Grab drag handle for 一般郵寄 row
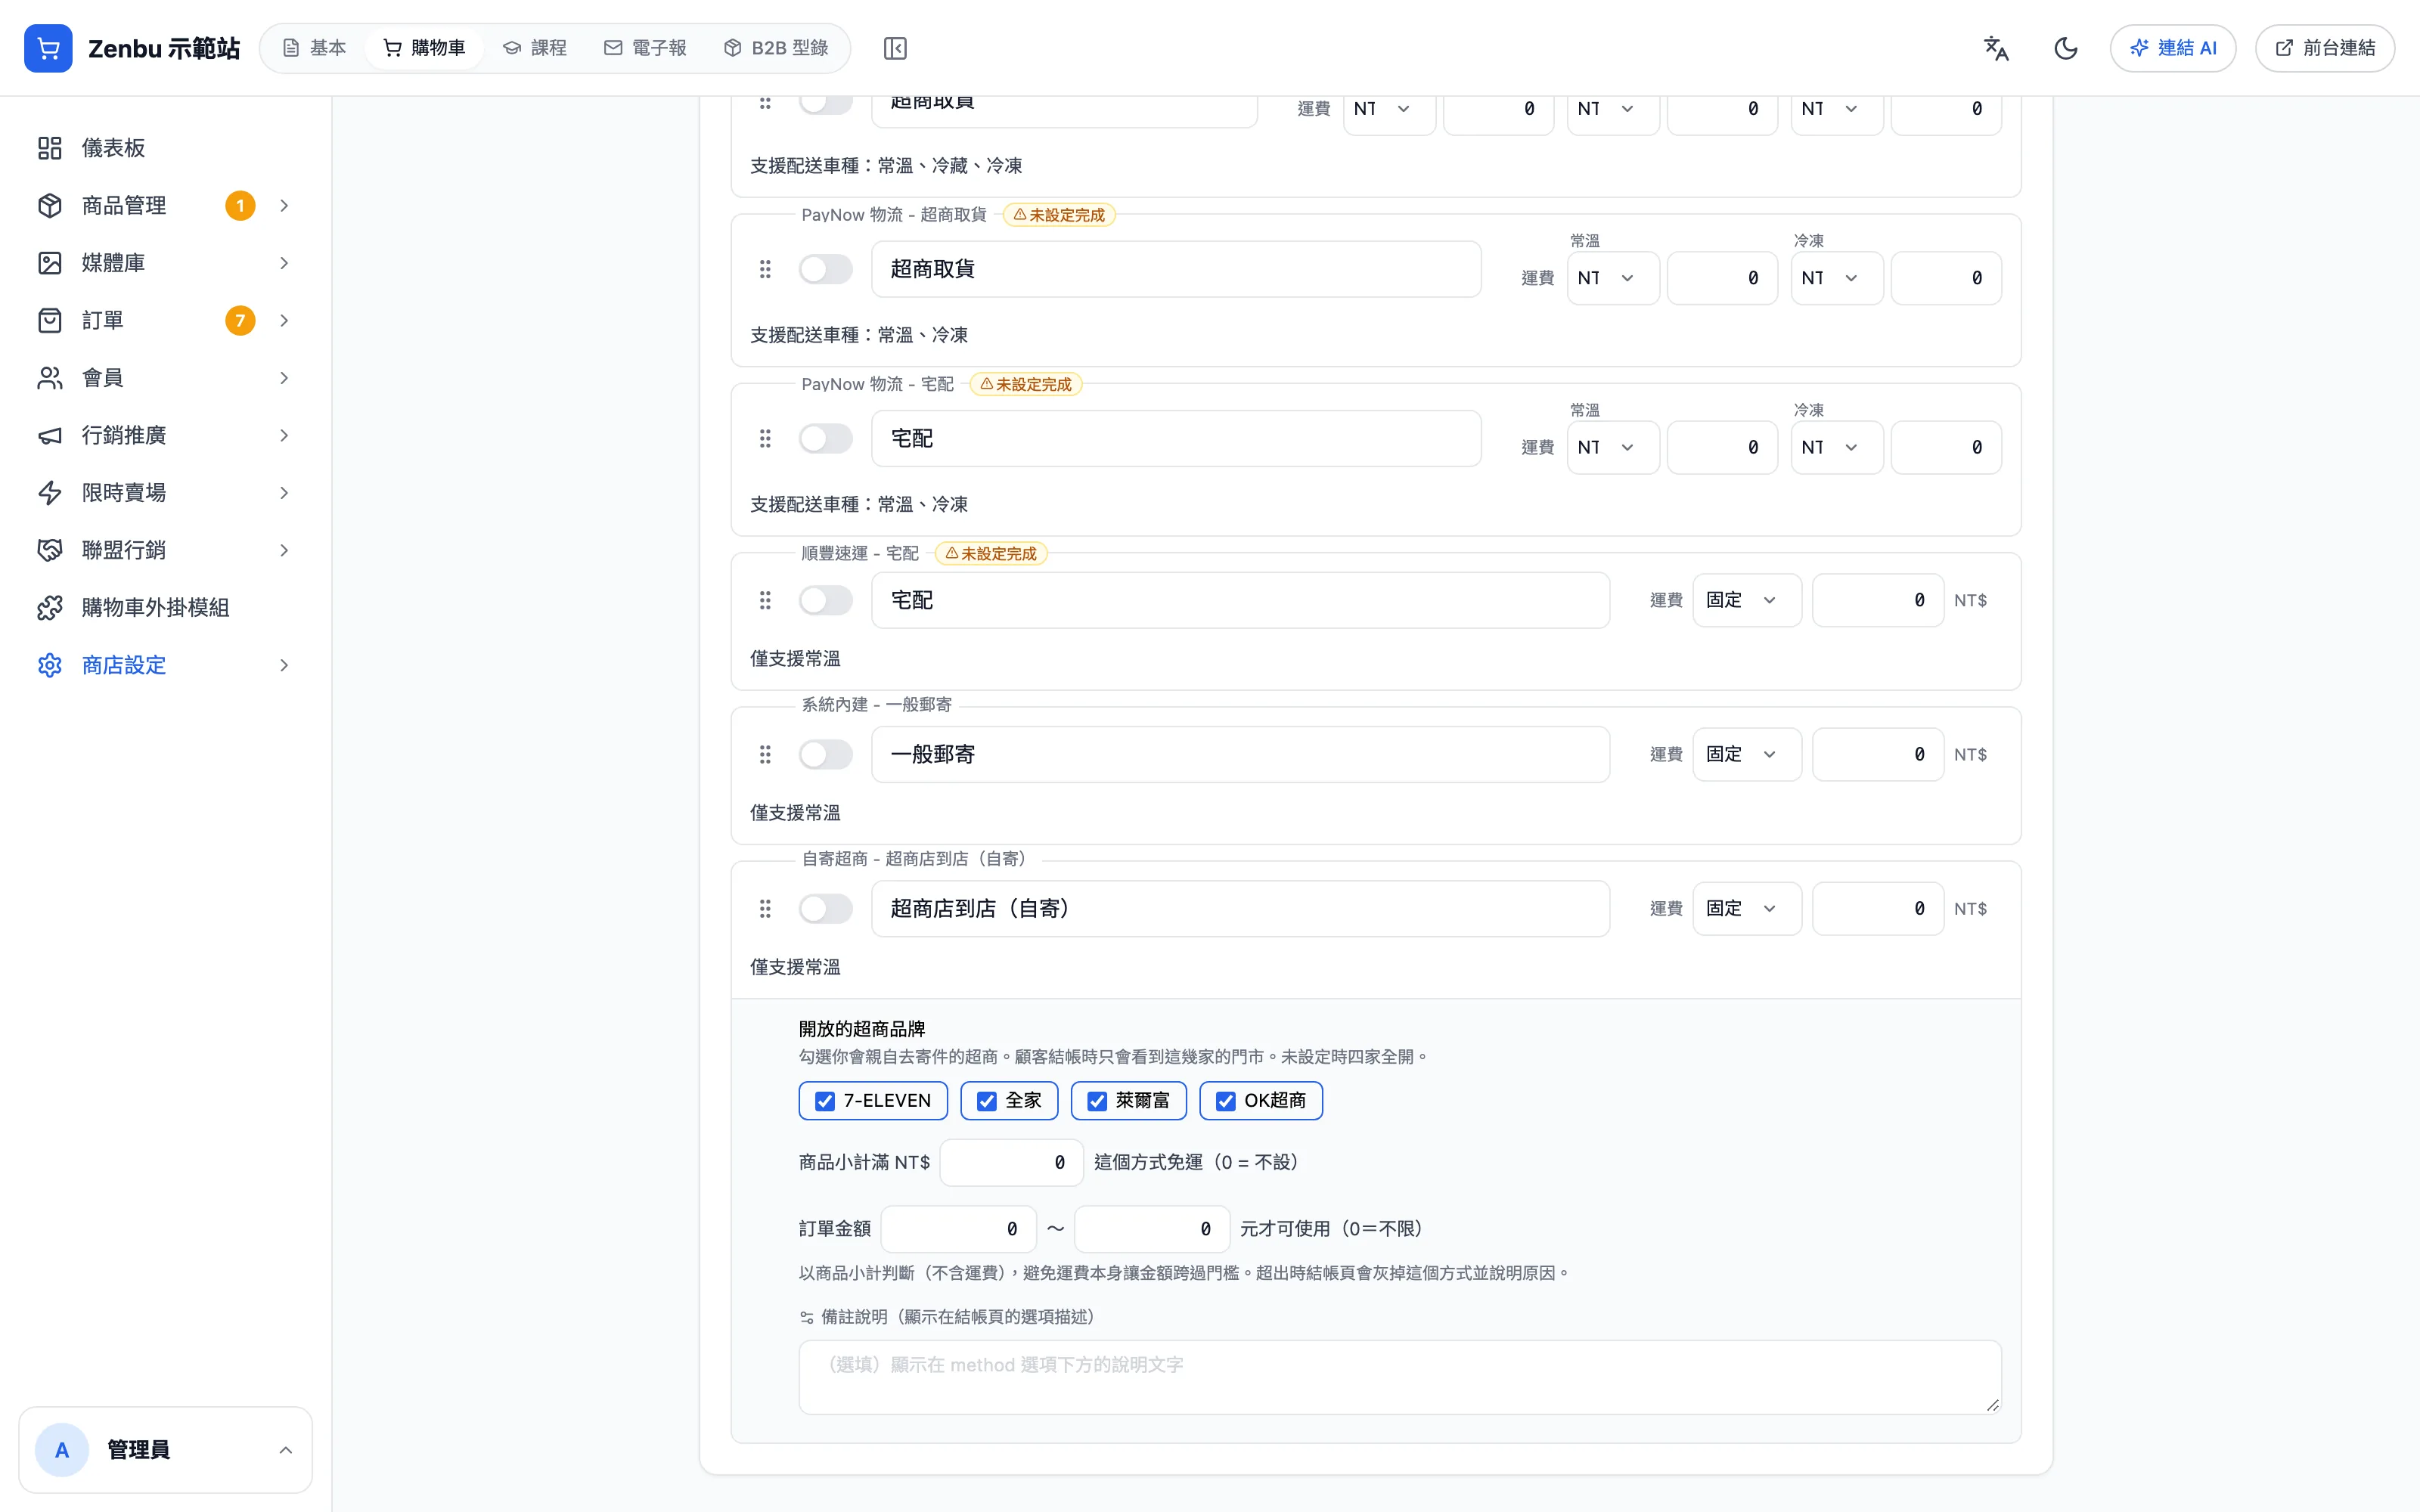 pyautogui.click(x=765, y=754)
